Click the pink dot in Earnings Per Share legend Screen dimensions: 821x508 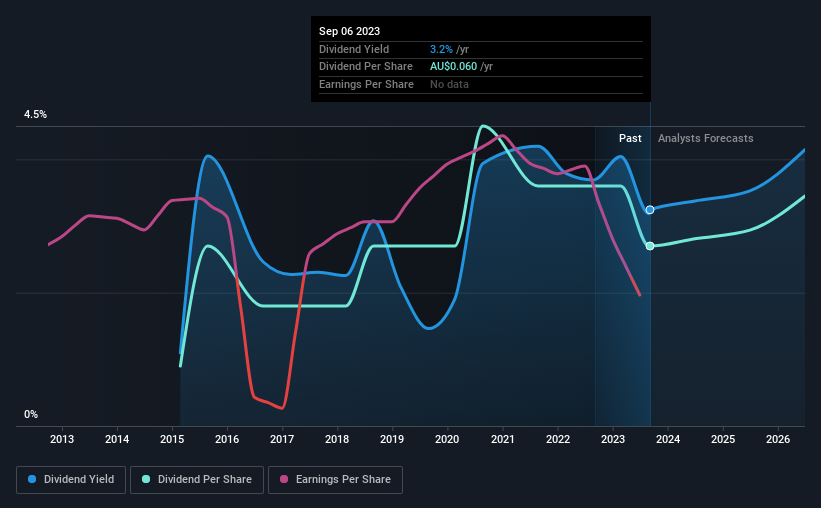coord(284,479)
